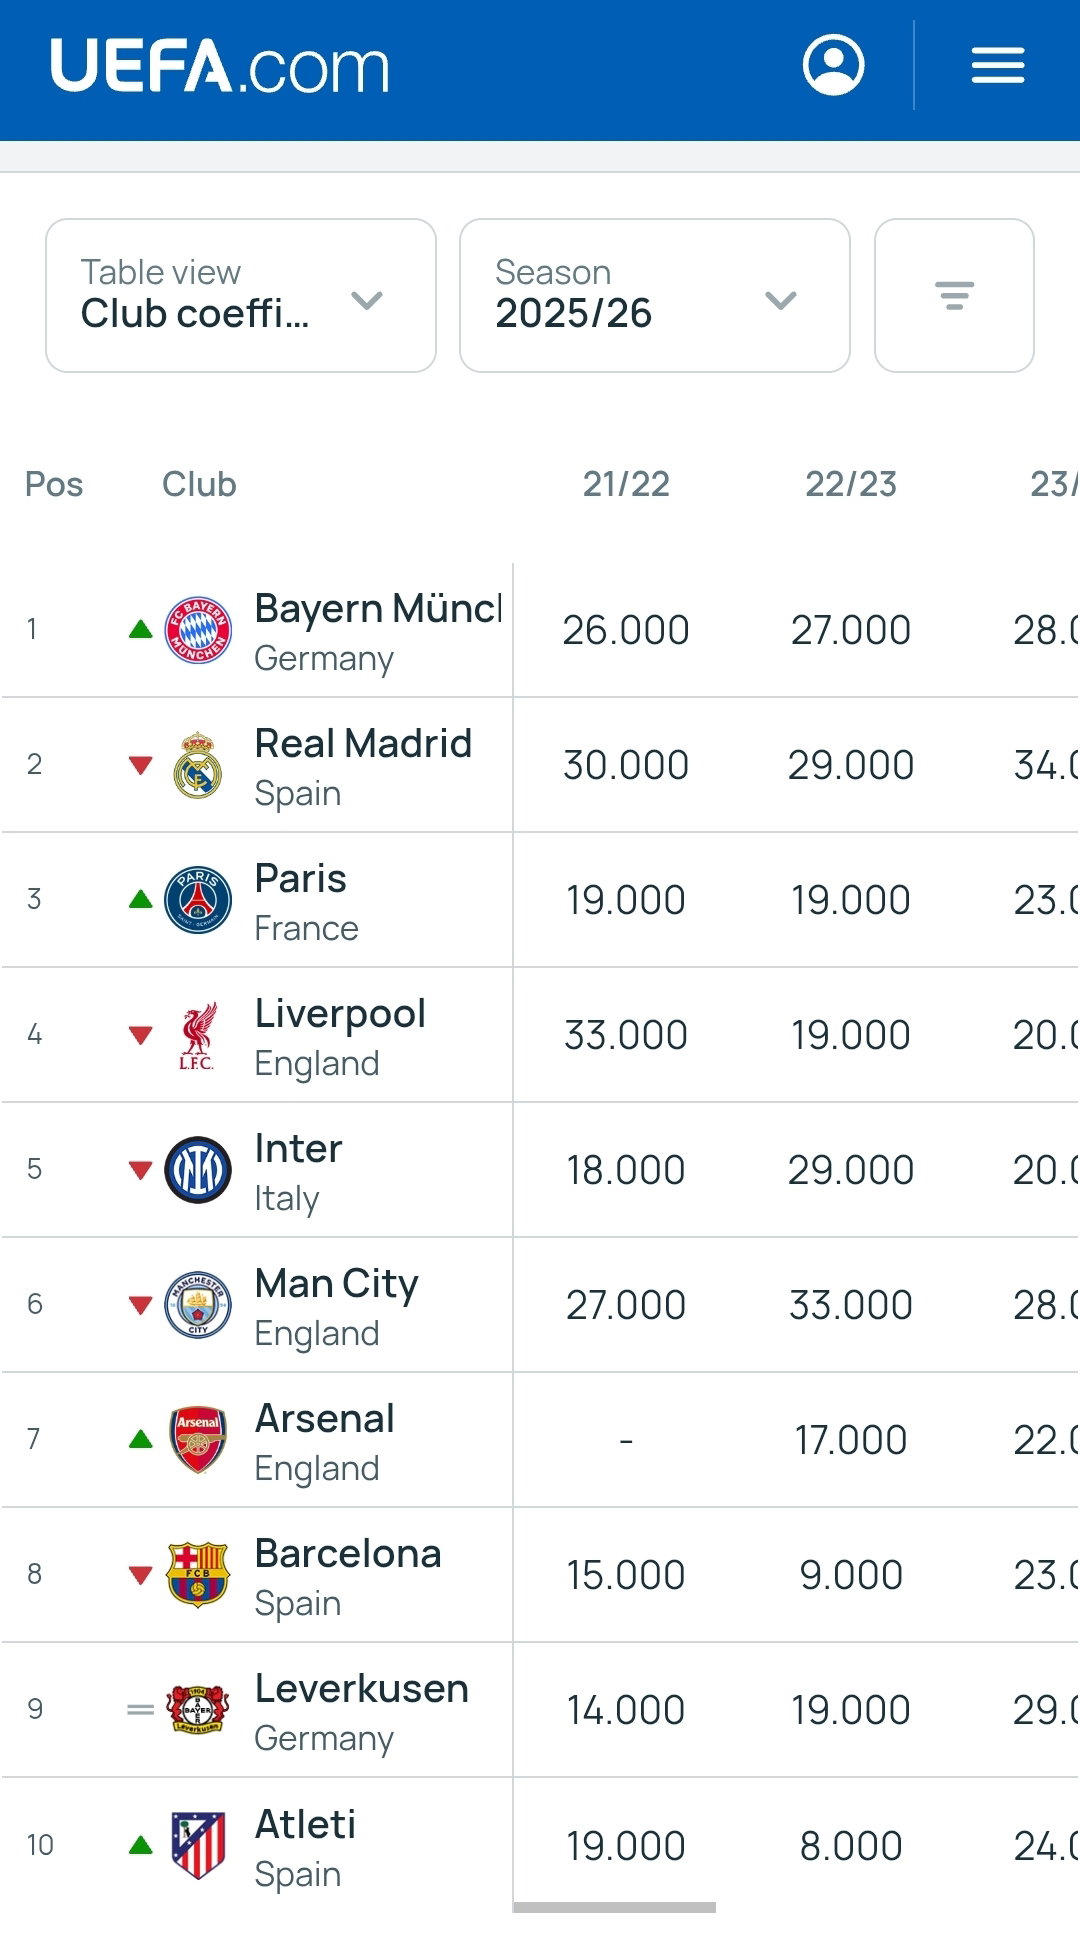Click the UEFA.com logo
The width and height of the screenshot is (1080, 1940).
[220, 66]
